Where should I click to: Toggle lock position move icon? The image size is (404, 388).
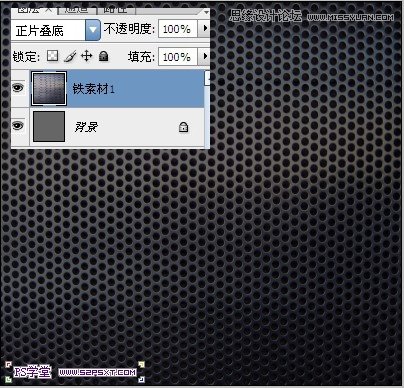(87, 56)
